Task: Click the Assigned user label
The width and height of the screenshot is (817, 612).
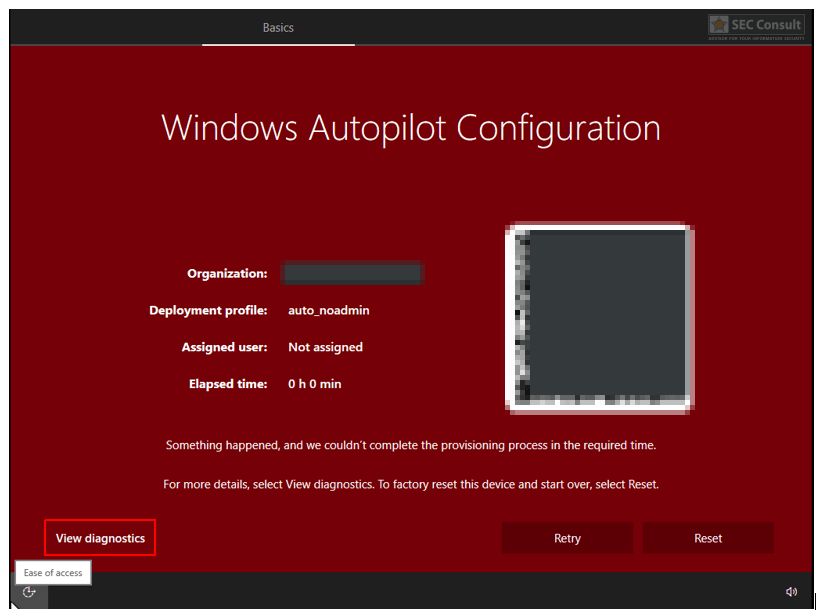Action: pyautogui.click(x=224, y=347)
